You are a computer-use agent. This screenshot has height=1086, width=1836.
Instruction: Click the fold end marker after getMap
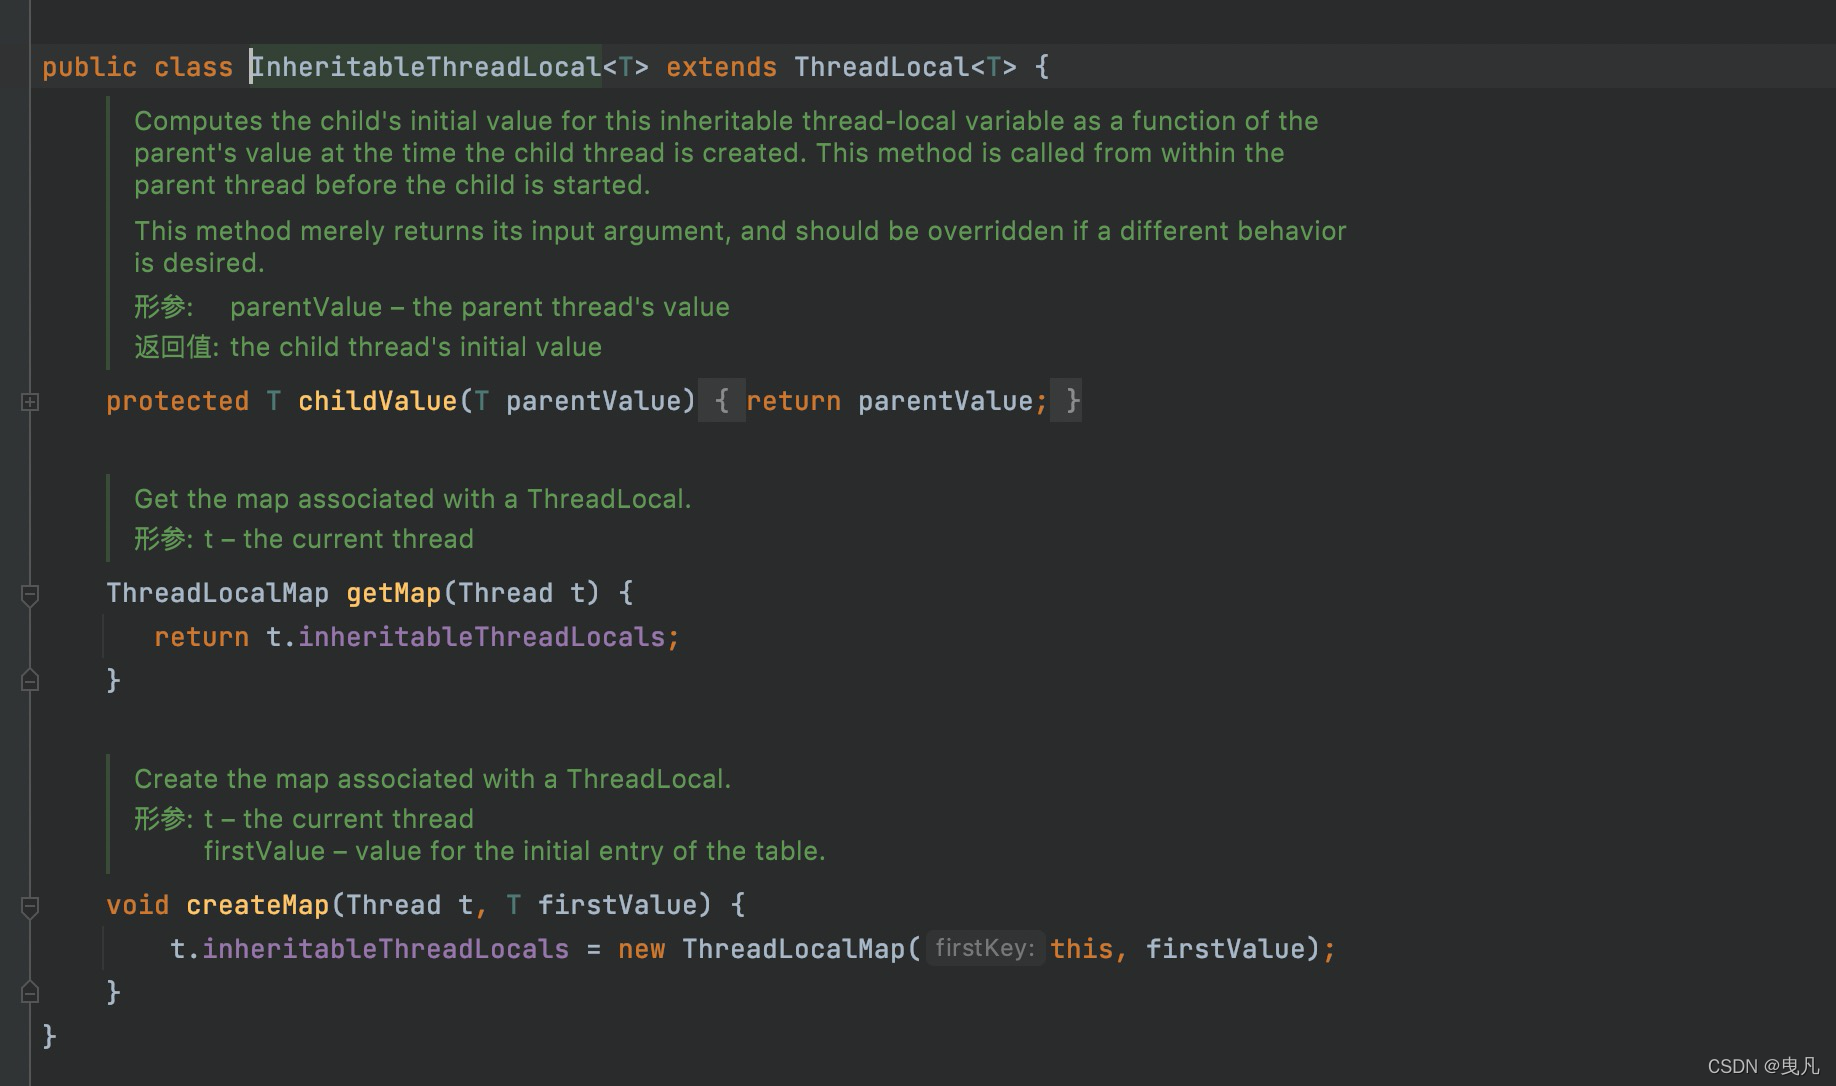pyautogui.click(x=30, y=680)
